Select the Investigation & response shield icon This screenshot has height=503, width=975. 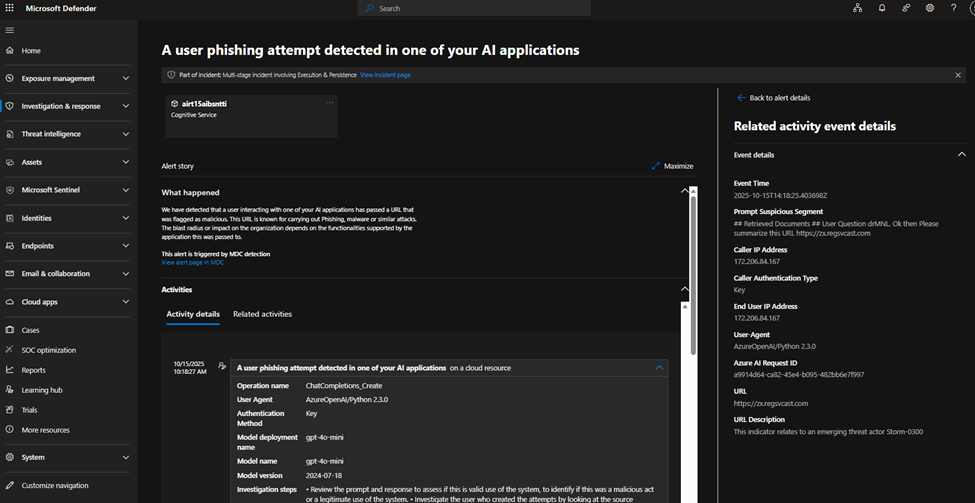click(9, 106)
